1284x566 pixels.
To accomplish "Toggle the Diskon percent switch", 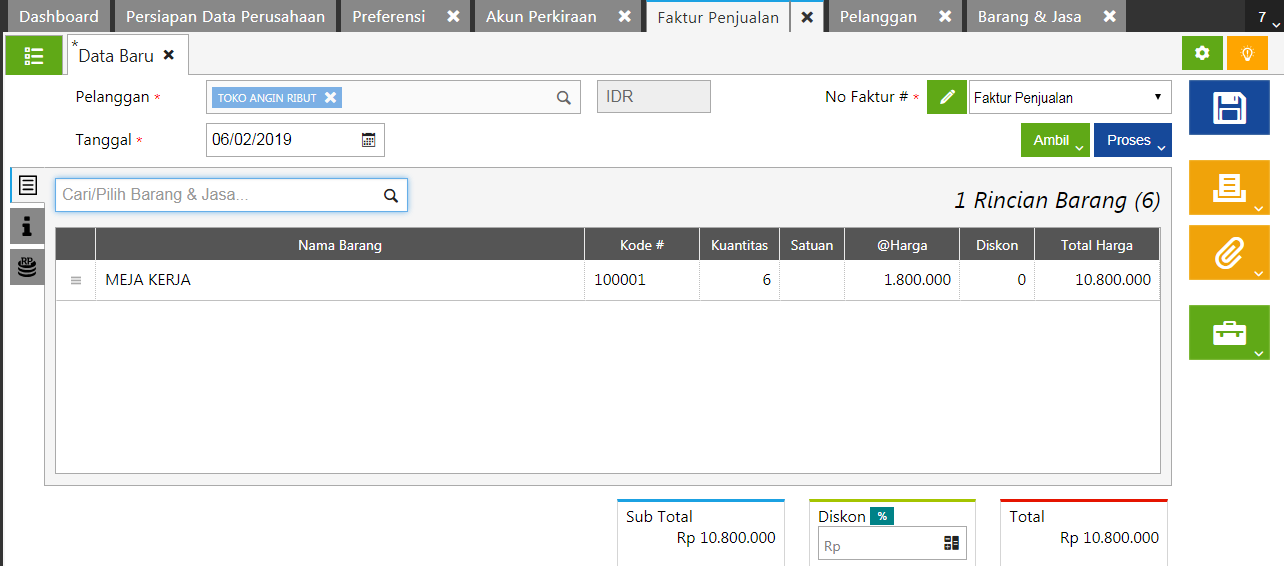I will pos(882,517).
